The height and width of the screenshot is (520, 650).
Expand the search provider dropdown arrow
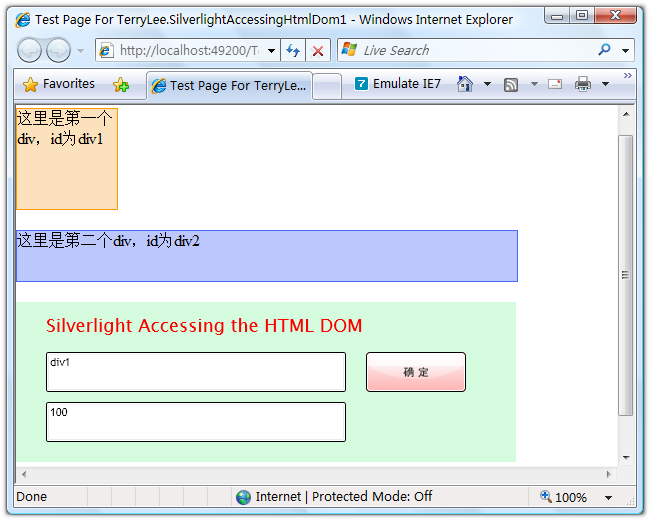[x=626, y=51]
